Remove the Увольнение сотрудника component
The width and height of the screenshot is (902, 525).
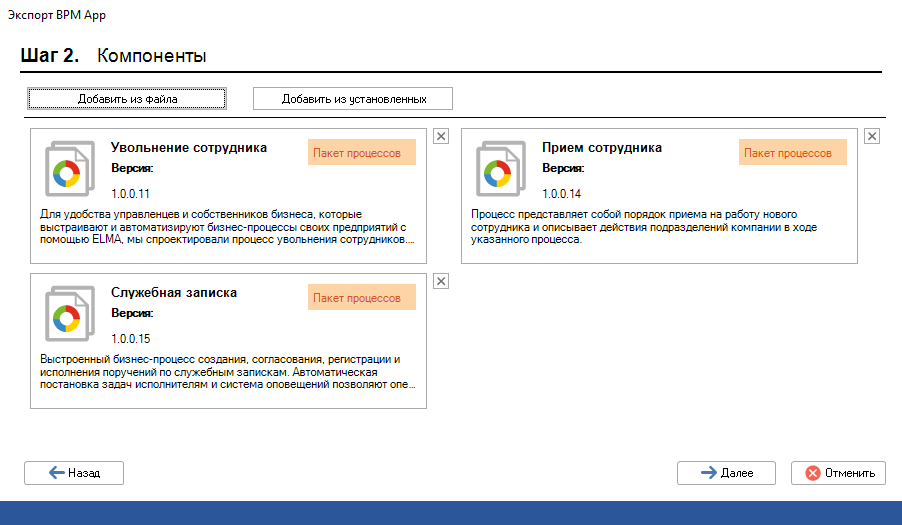point(441,137)
